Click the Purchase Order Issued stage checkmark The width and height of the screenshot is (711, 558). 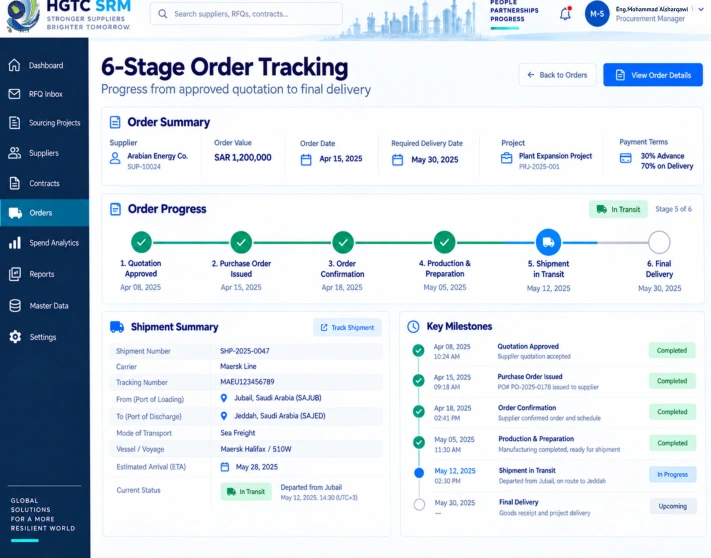tap(241, 242)
